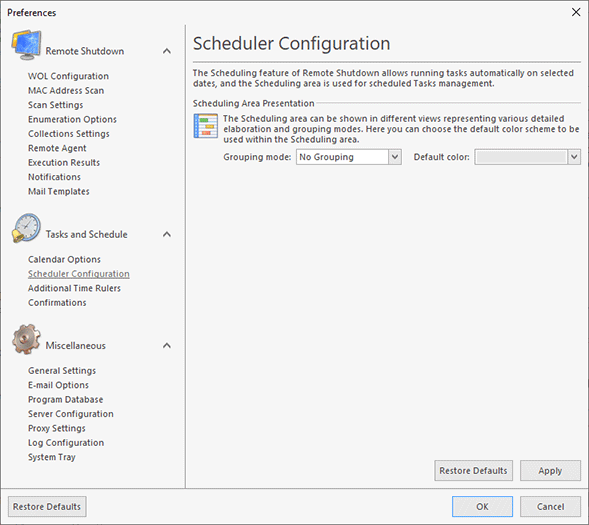Click the Remote Shutdown monitor icon
The image size is (589, 525).
coord(26,45)
